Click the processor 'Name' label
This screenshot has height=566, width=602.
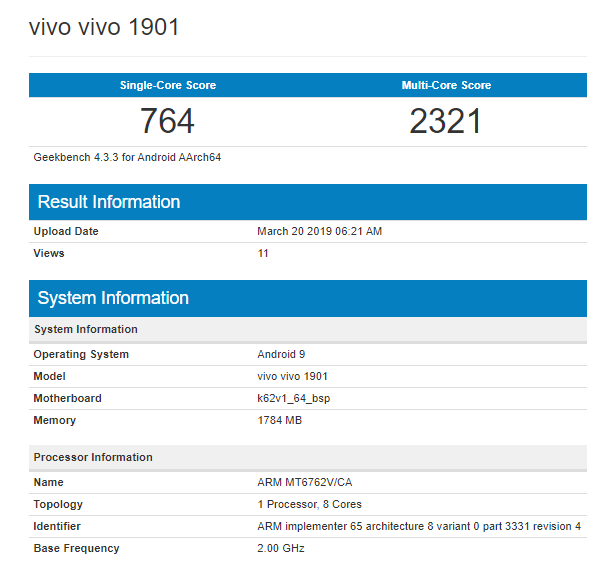[x=48, y=482]
